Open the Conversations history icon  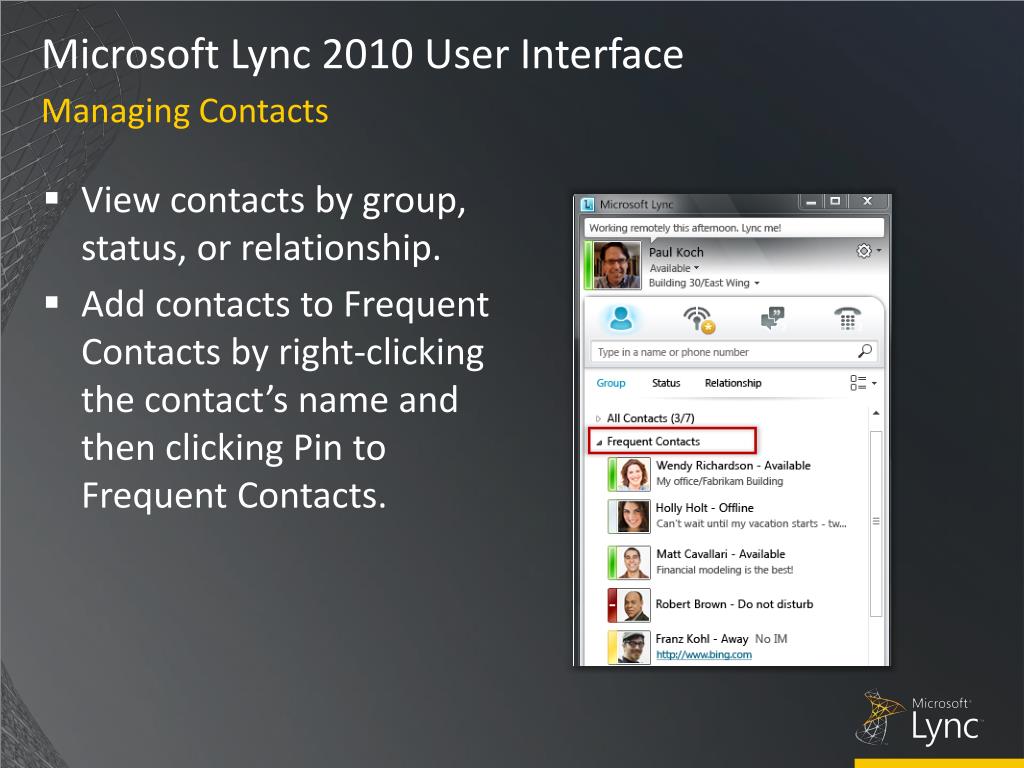[773, 319]
